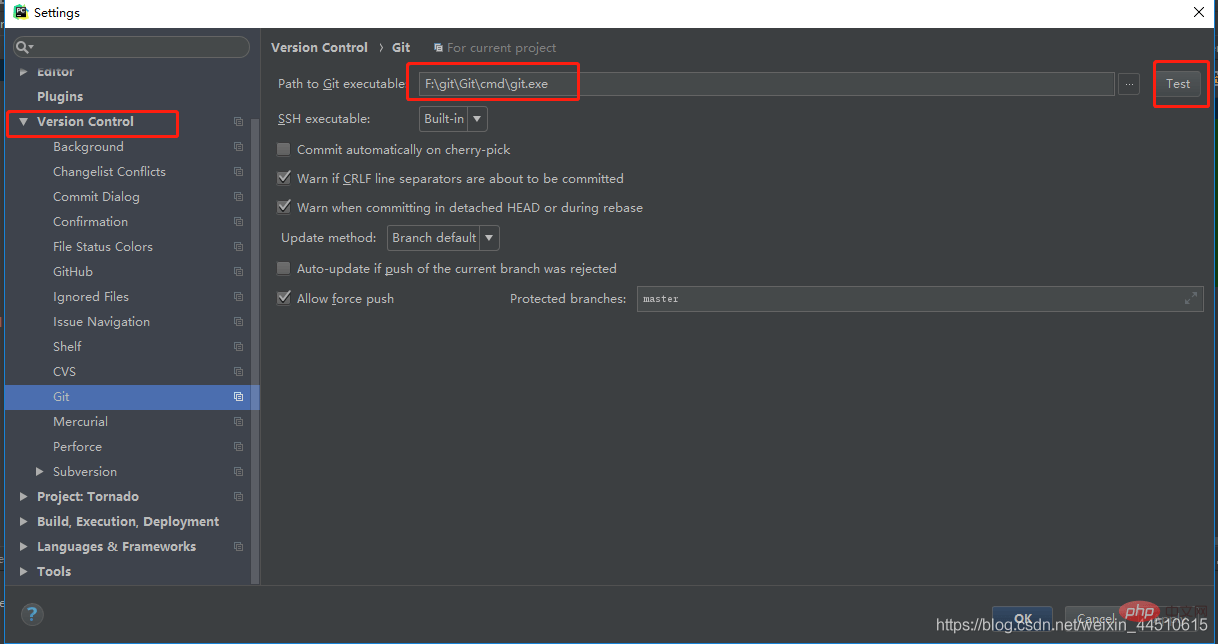Select Shelf entry
This screenshot has height=644, width=1218.
click(x=67, y=347)
